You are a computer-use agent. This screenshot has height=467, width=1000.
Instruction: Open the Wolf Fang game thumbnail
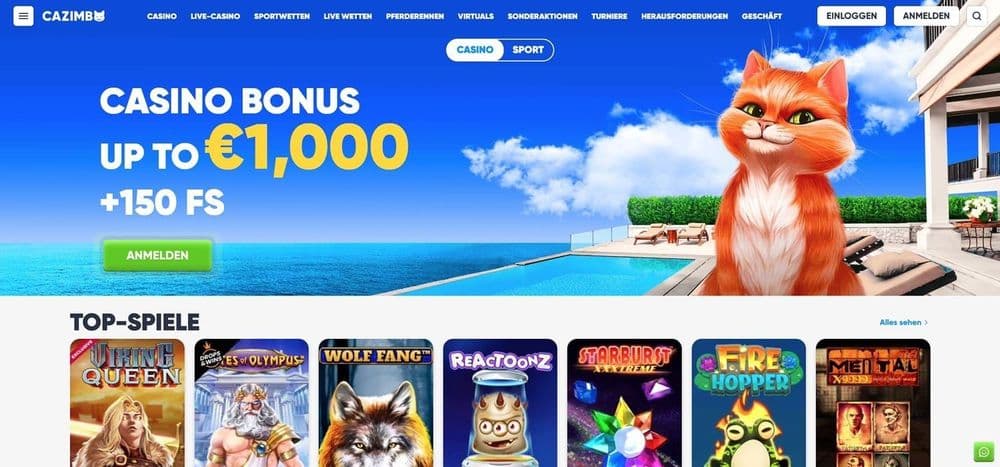click(x=376, y=403)
